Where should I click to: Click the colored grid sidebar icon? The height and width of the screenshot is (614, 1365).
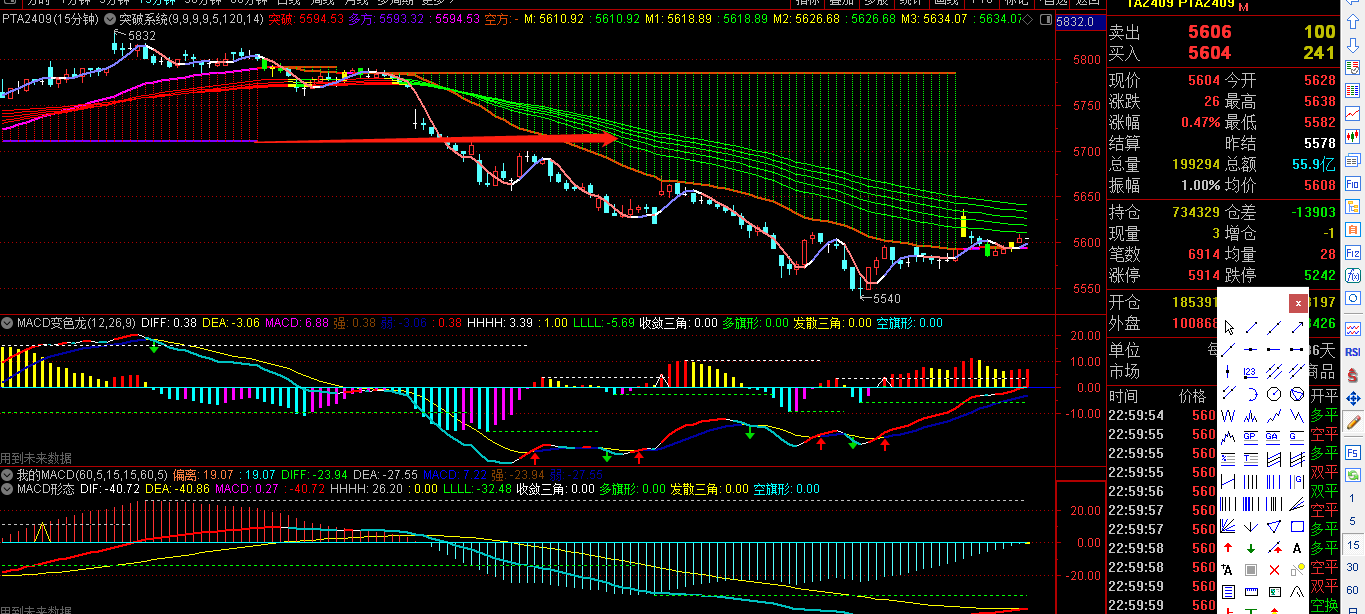(1353, 90)
